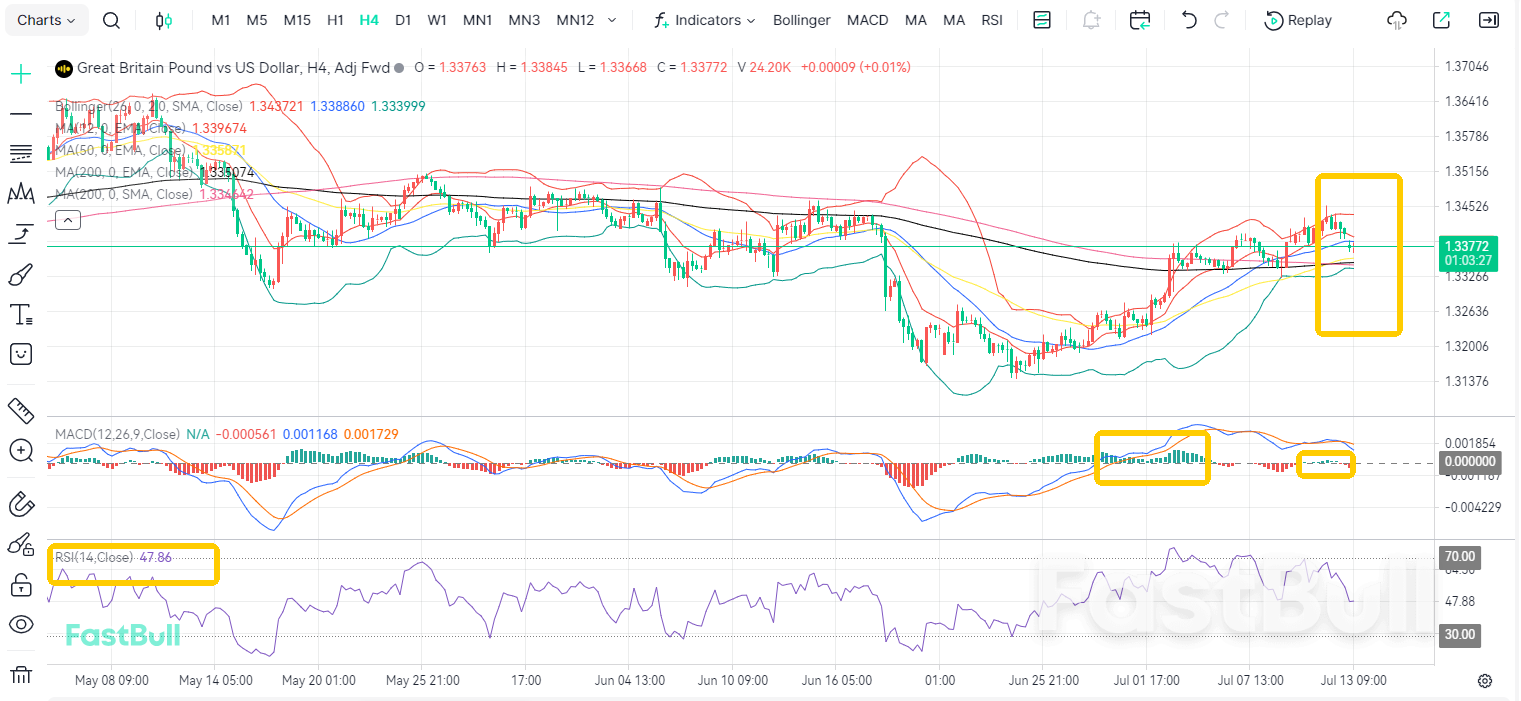Open the go-to-date calendar icon
1521x701 pixels.
pos(1140,20)
